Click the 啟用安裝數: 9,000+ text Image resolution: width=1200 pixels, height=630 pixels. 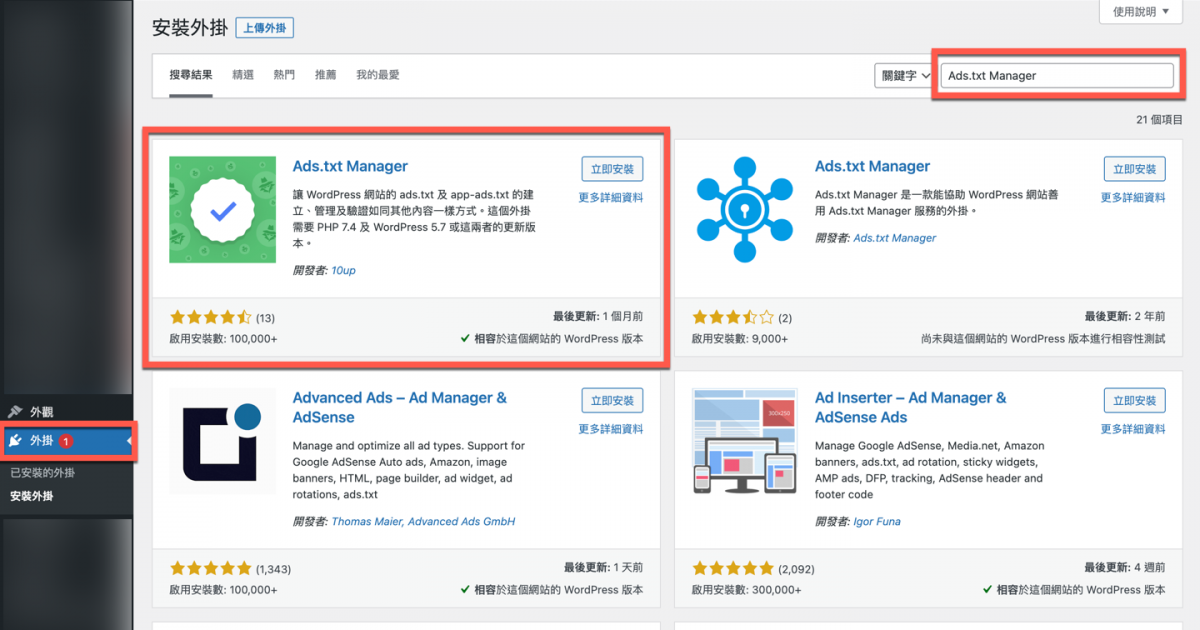739,339
